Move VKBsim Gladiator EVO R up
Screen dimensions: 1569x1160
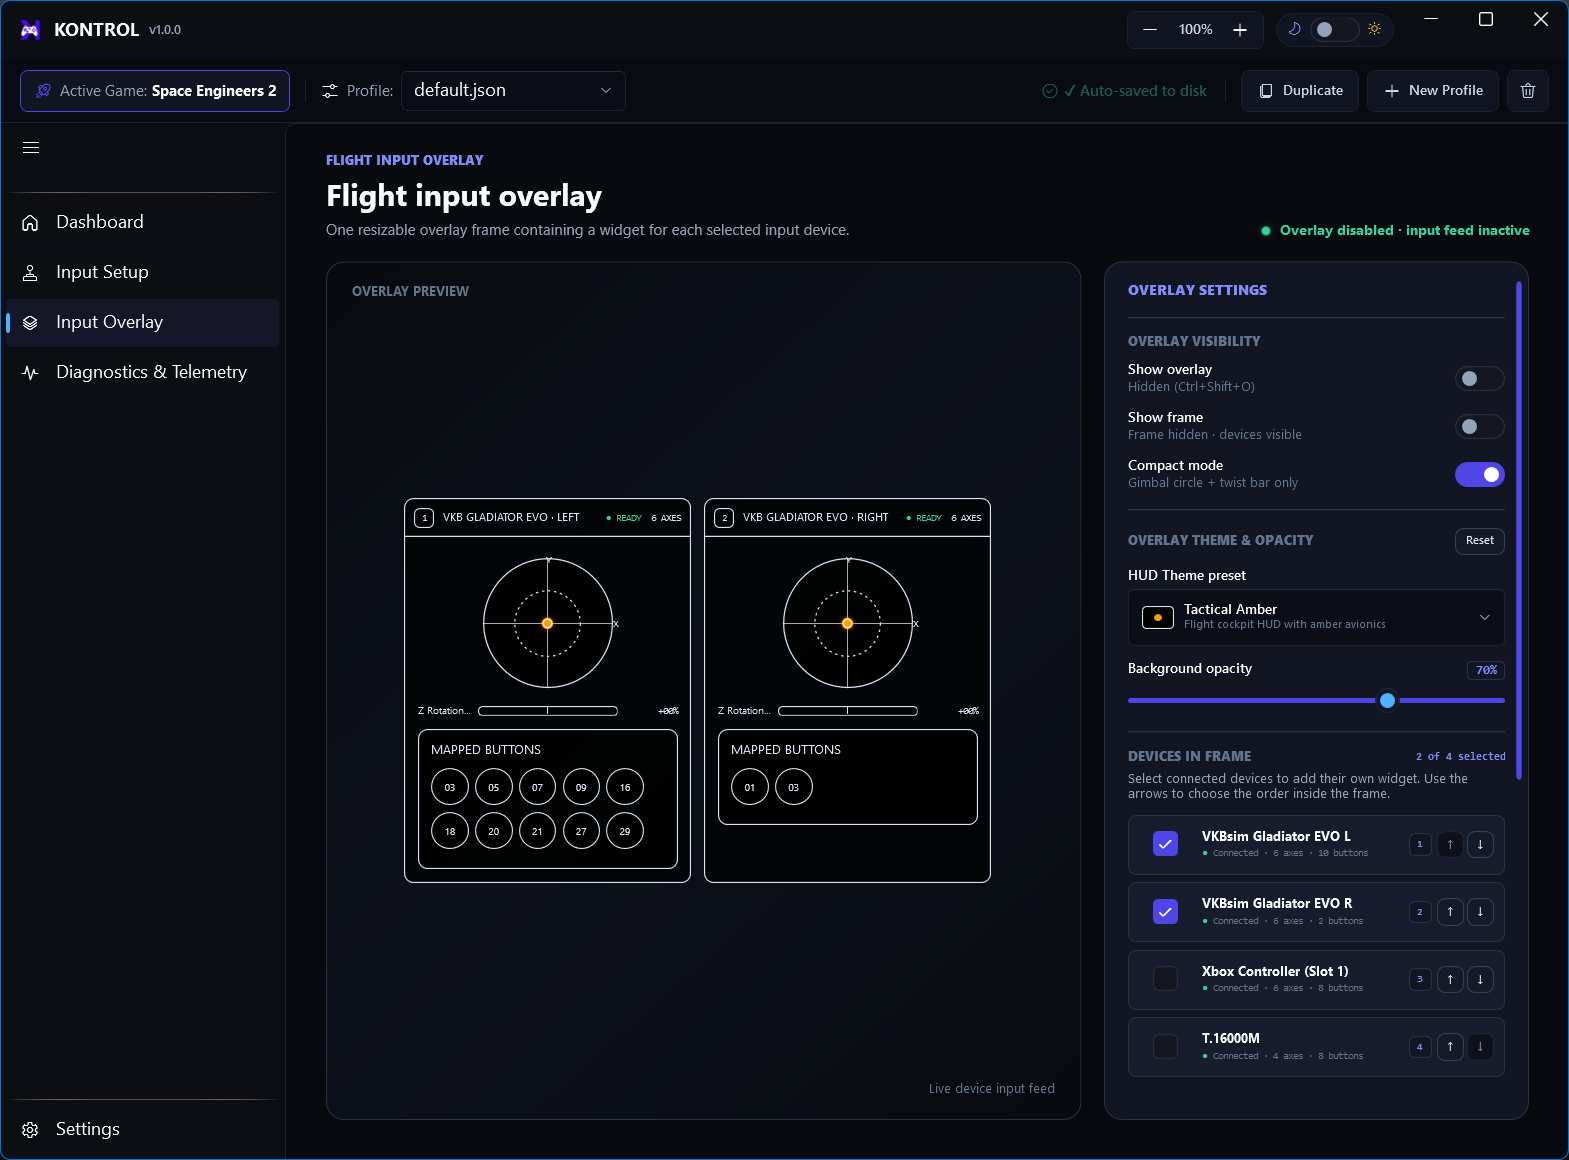pos(1450,912)
